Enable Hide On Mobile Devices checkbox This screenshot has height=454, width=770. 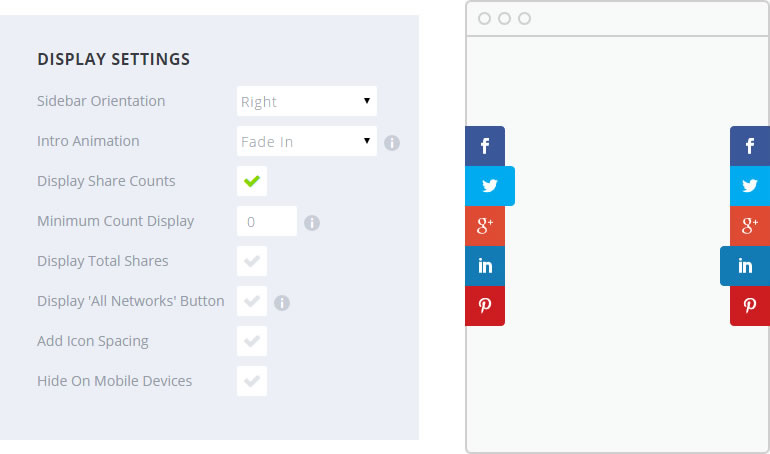[252, 381]
